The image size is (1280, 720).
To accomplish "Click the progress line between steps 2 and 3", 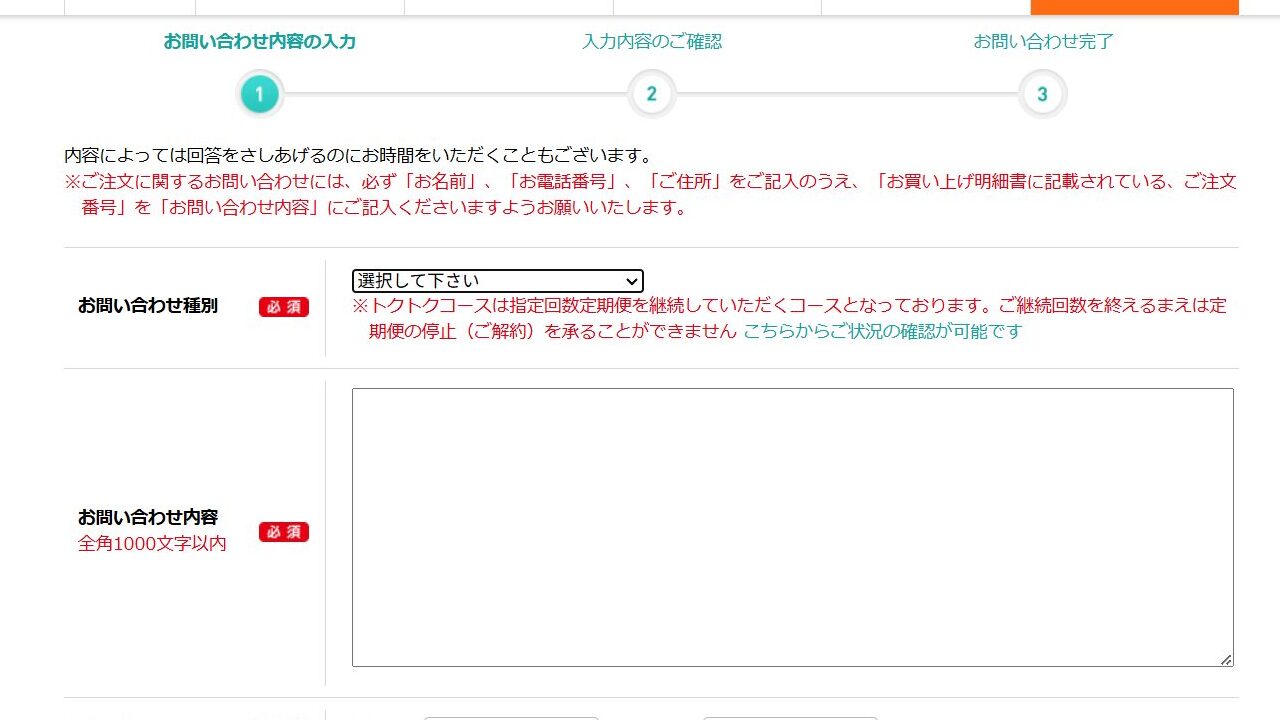I will pyautogui.click(x=847, y=94).
